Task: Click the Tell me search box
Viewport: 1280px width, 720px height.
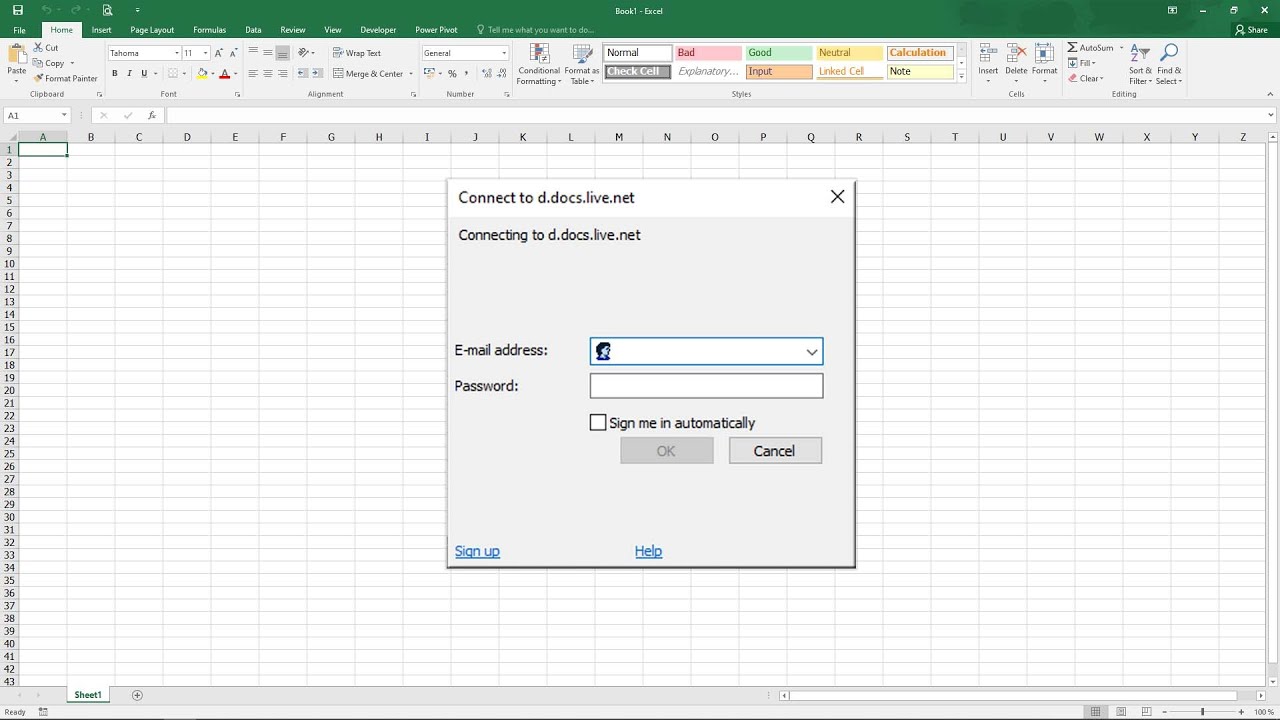Action: pos(535,30)
